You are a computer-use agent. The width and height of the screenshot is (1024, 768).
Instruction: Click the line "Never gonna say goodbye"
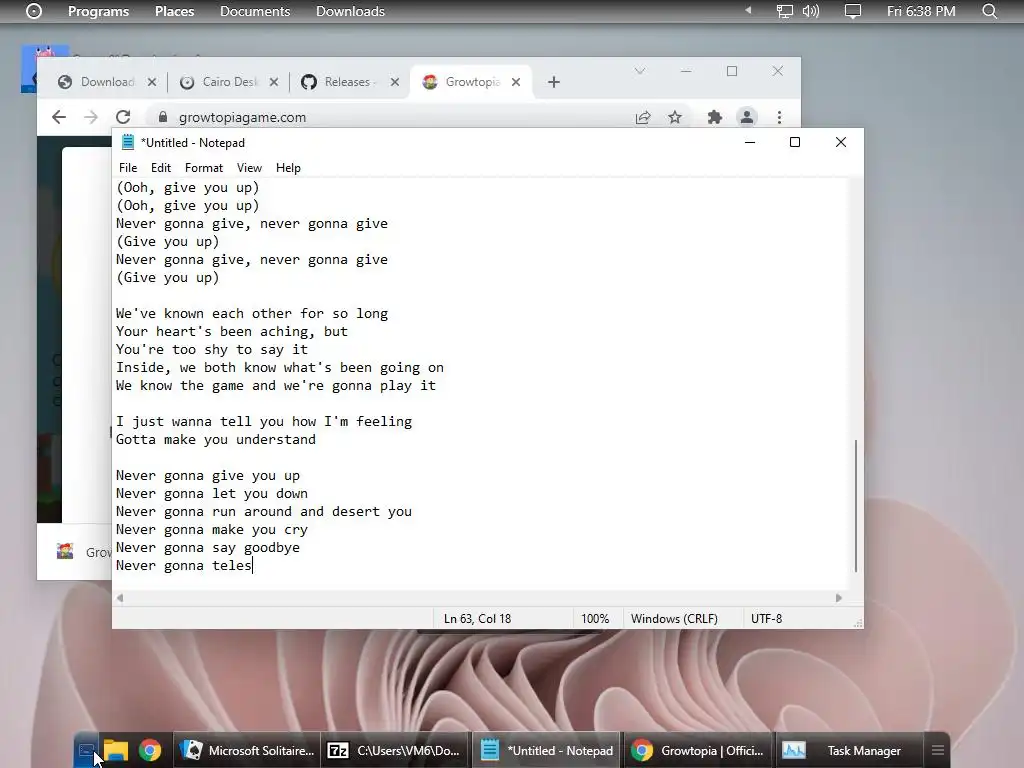click(x=208, y=547)
